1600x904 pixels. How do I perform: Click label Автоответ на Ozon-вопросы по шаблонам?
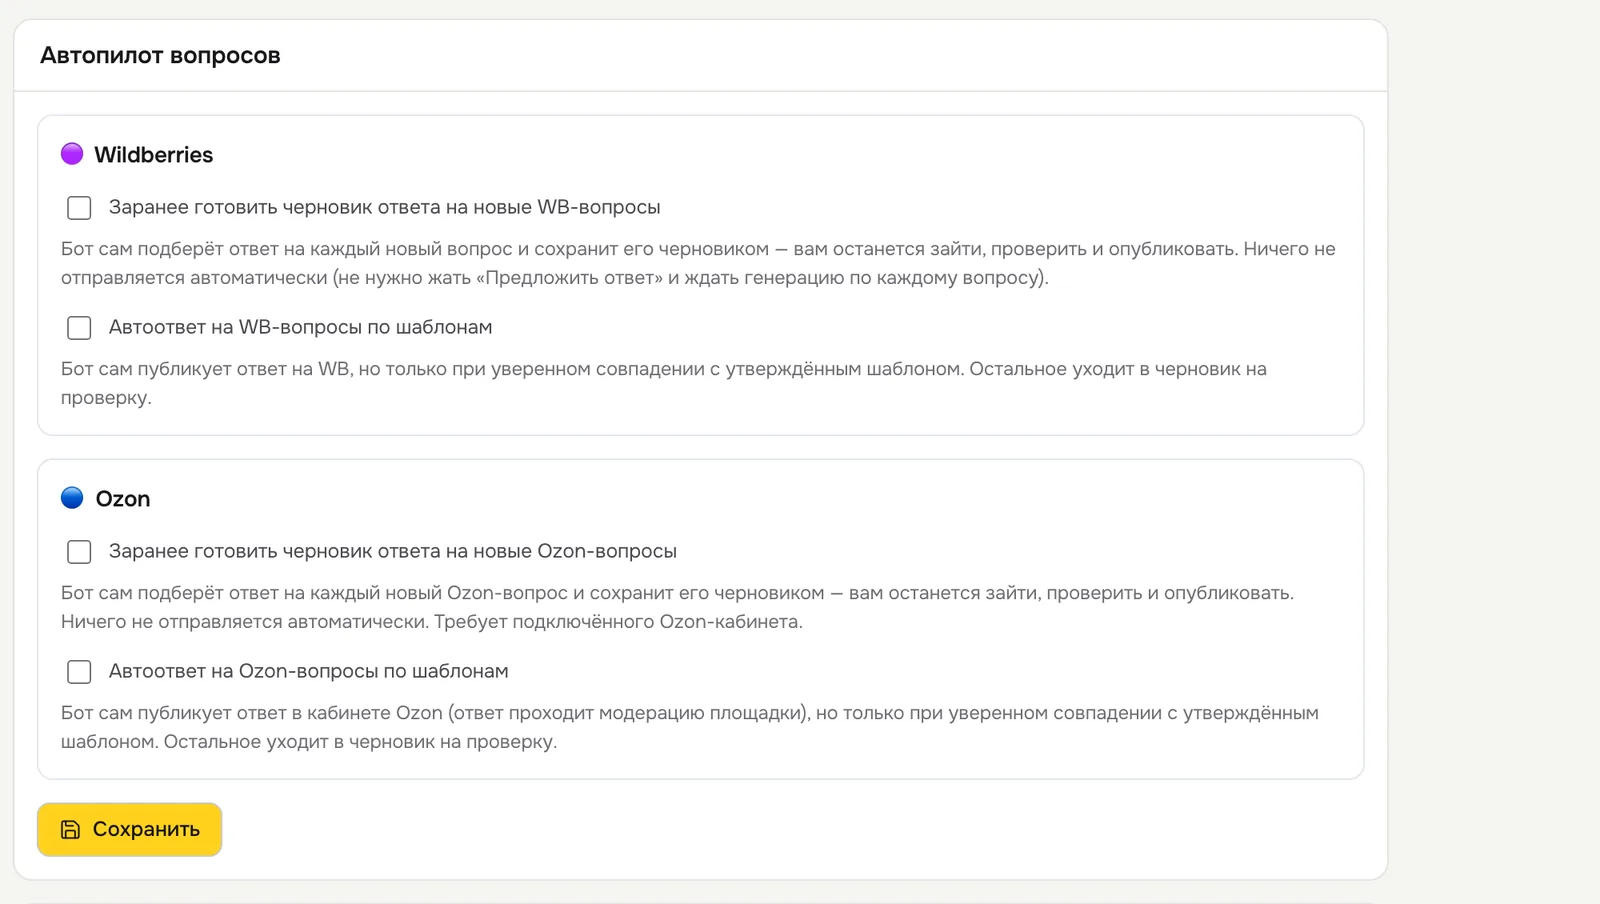(x=309, y=671)
